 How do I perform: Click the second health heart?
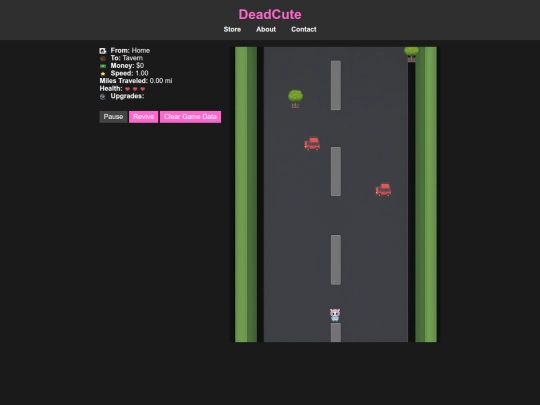tap(135, 89)
